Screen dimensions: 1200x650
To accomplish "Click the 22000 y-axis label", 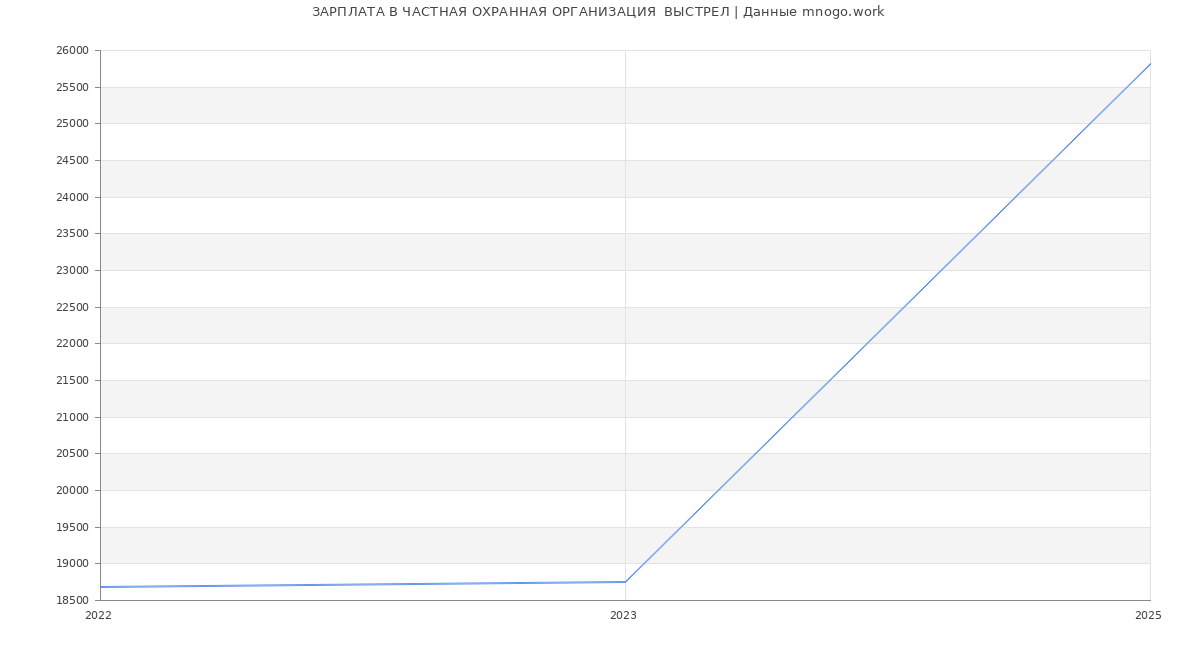I will point(72,344).
